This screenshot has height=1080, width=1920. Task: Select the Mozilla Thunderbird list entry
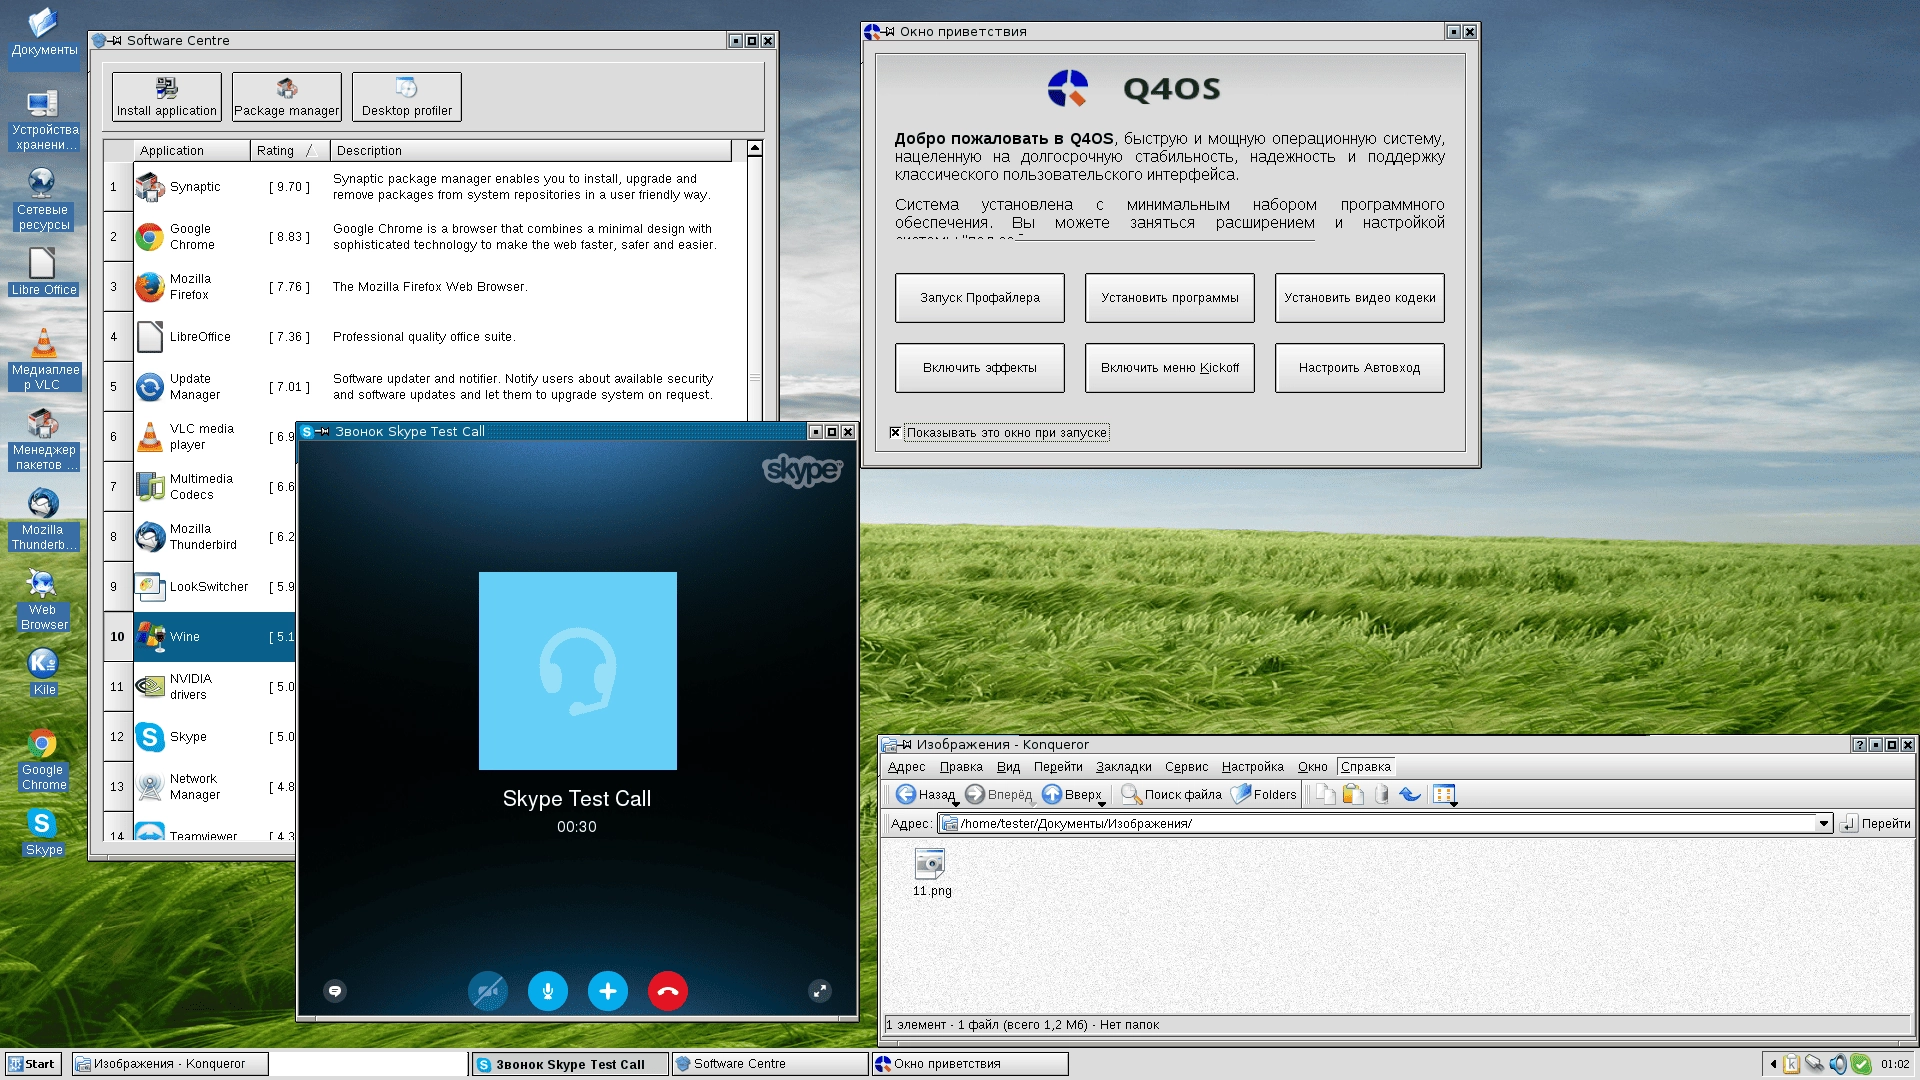coord(200,537)
